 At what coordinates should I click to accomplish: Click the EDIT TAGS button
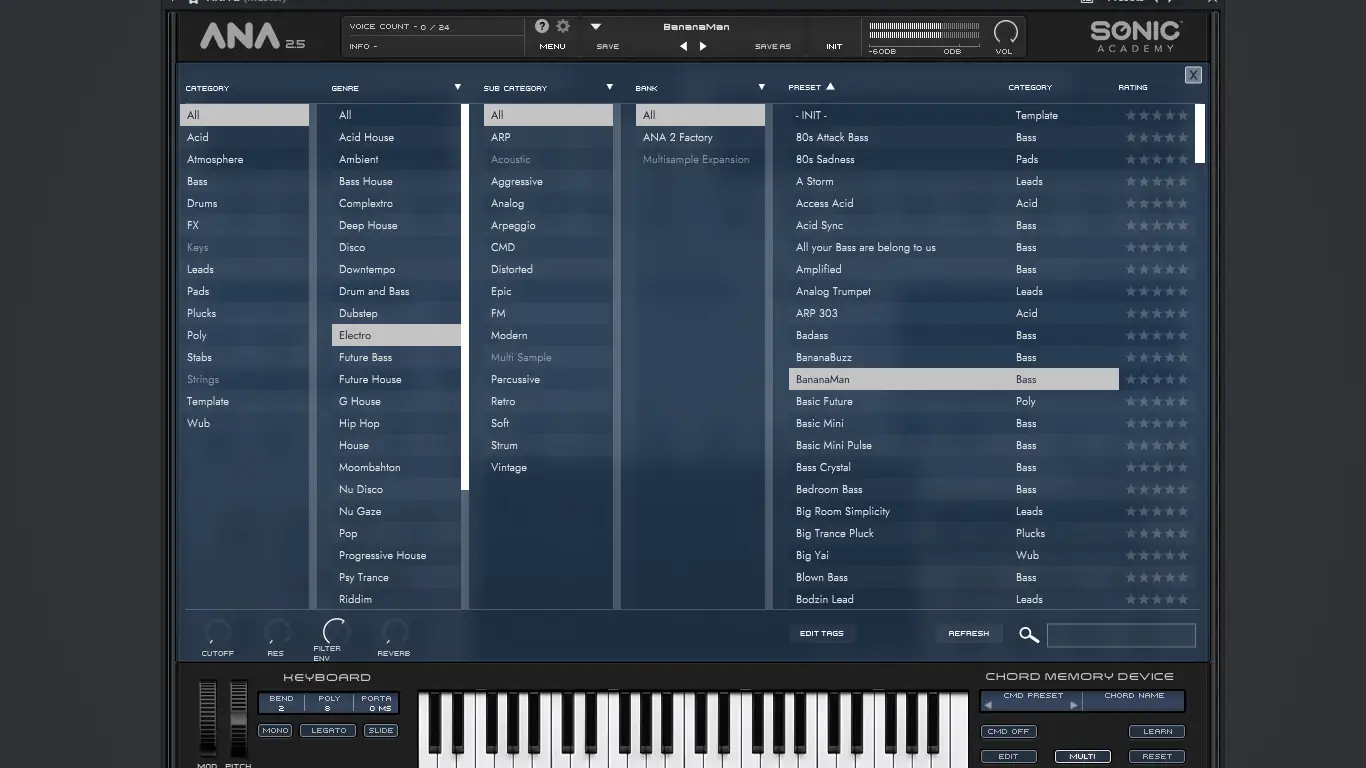click(x=822, y=633)
